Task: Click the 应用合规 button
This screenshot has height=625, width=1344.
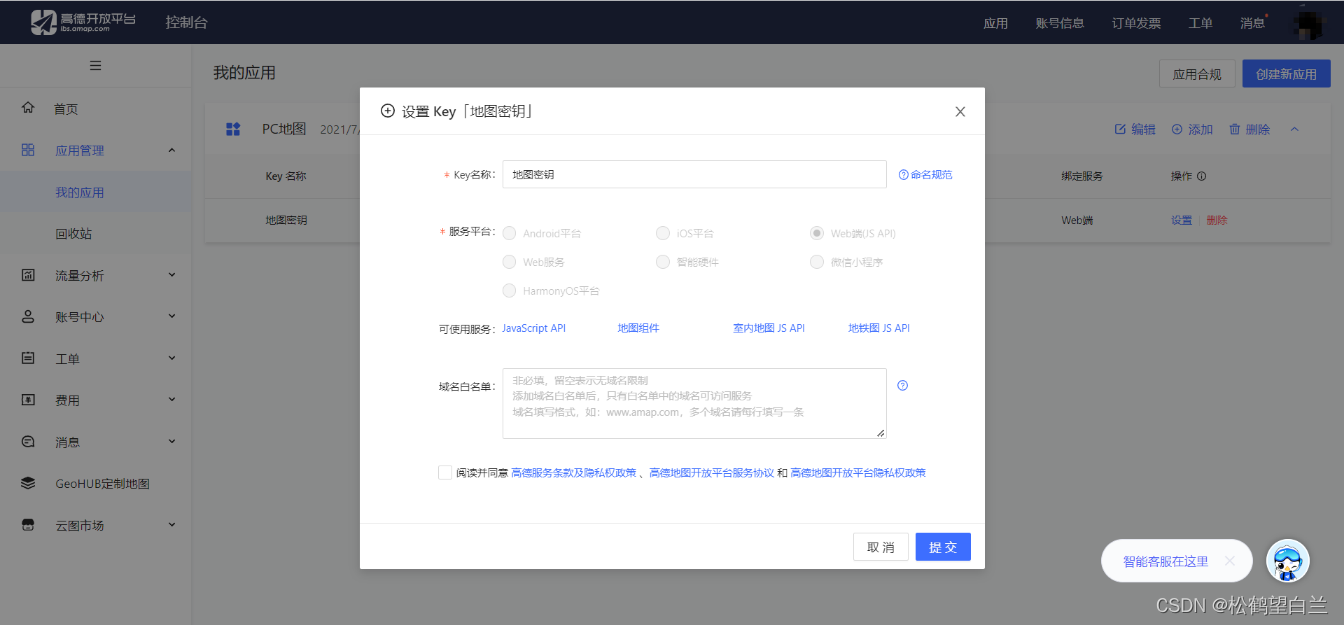Action: click(1197, 74)
